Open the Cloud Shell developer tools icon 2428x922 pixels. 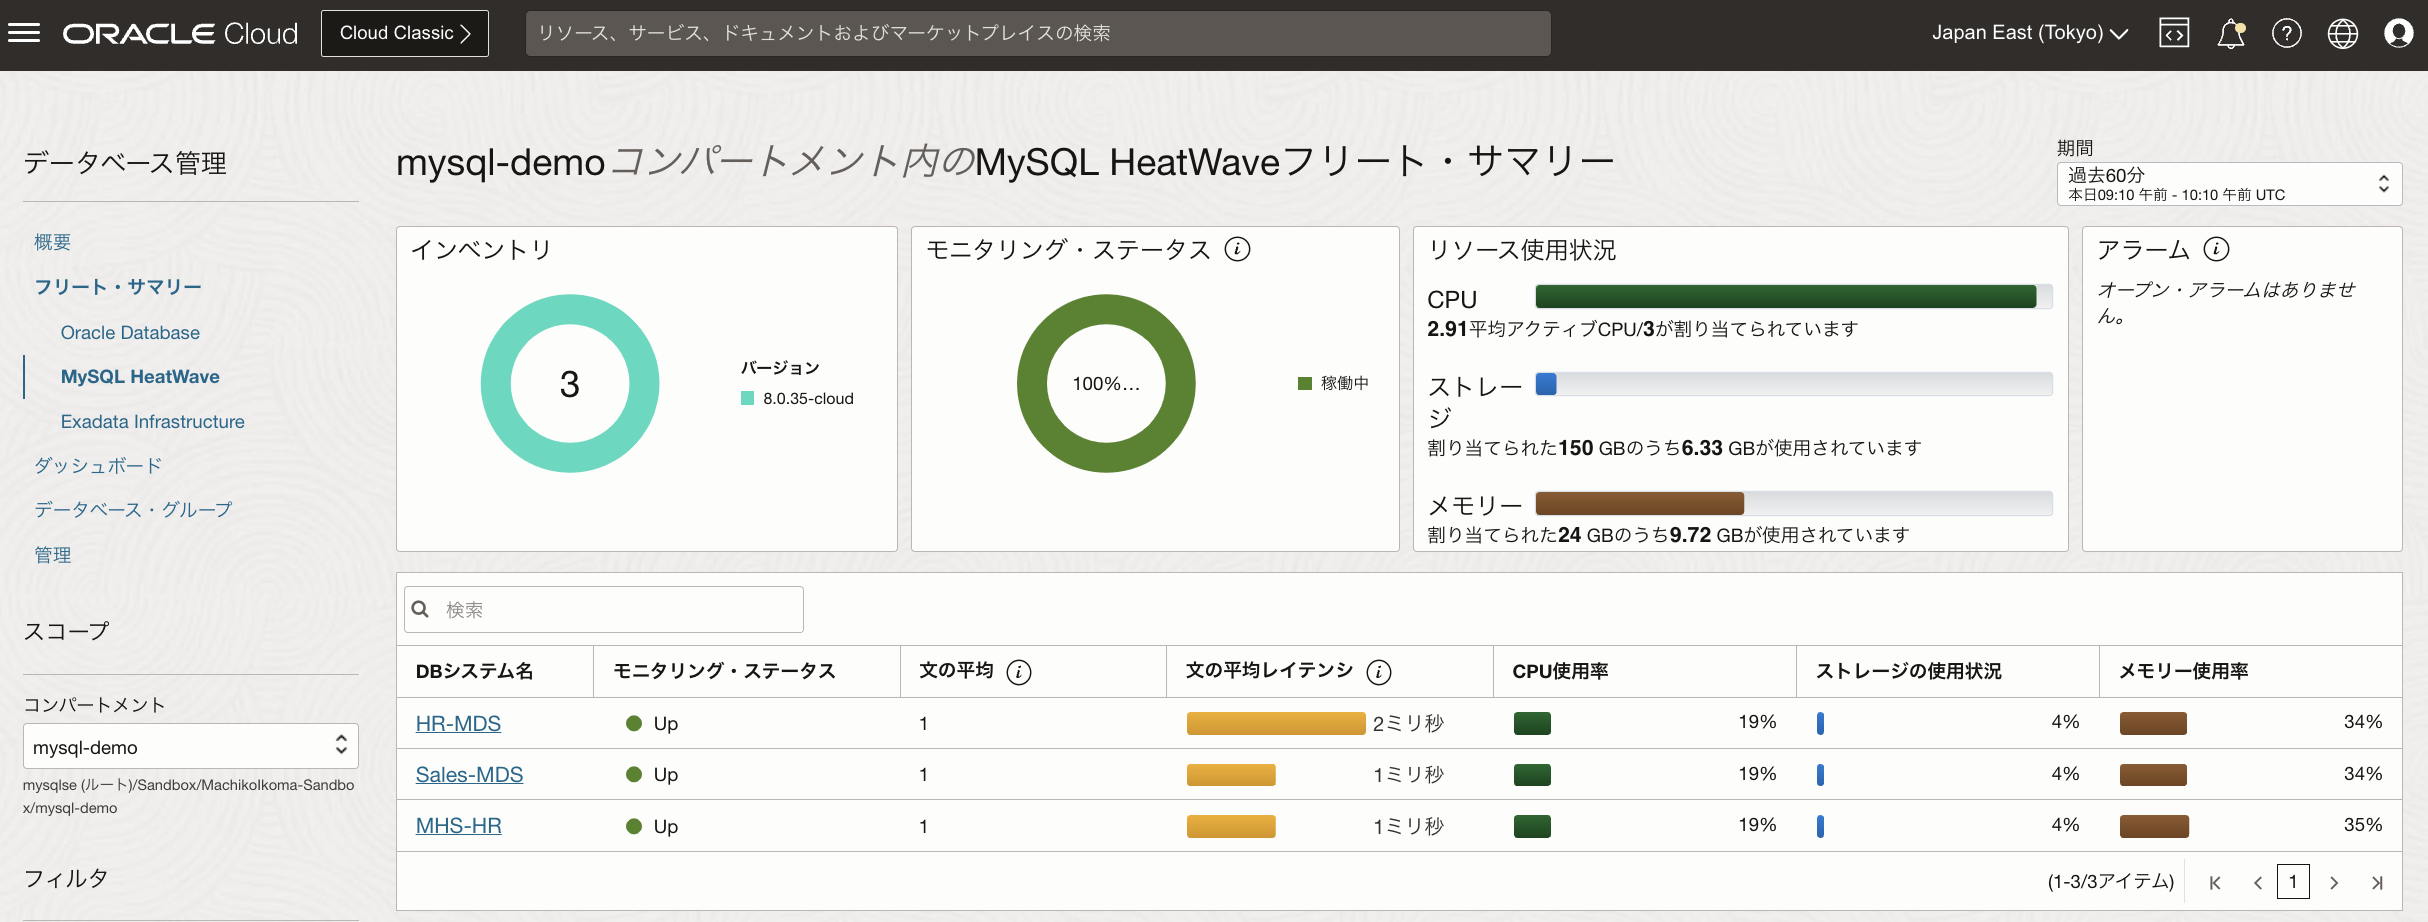pos(2174,33)
